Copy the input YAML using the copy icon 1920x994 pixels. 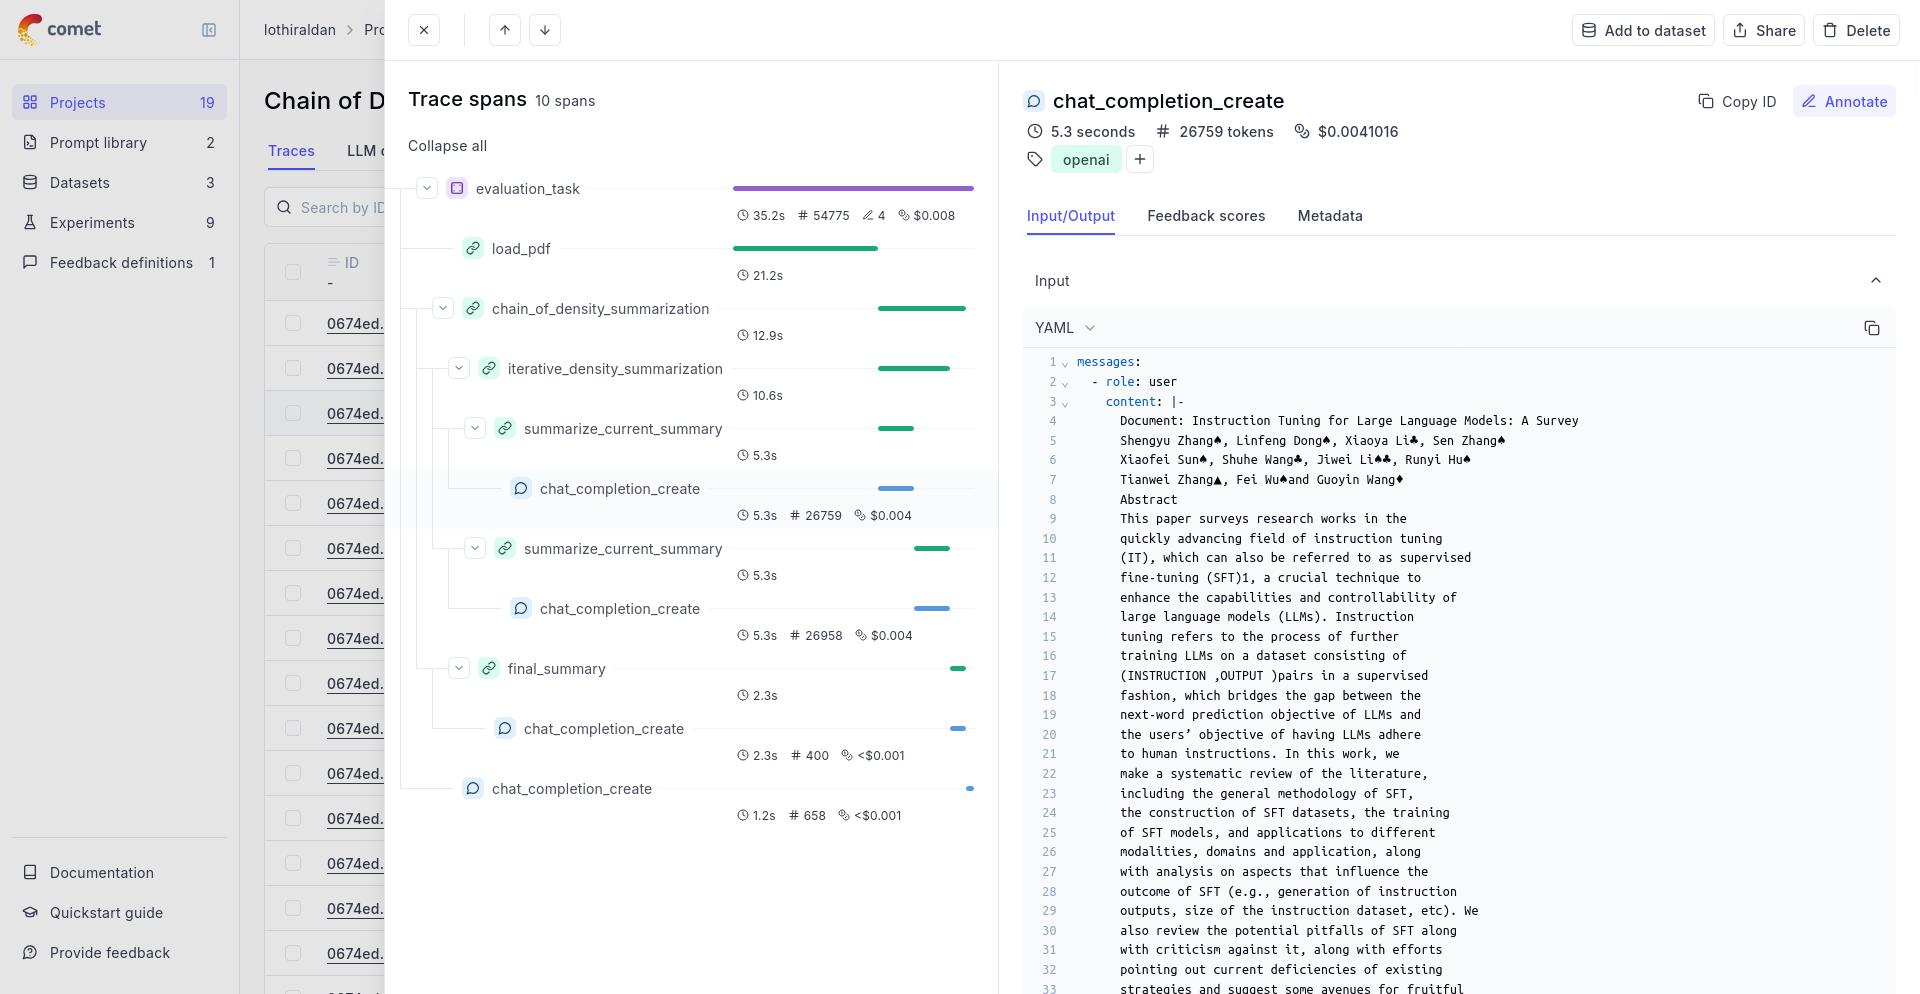[1871, 328]
